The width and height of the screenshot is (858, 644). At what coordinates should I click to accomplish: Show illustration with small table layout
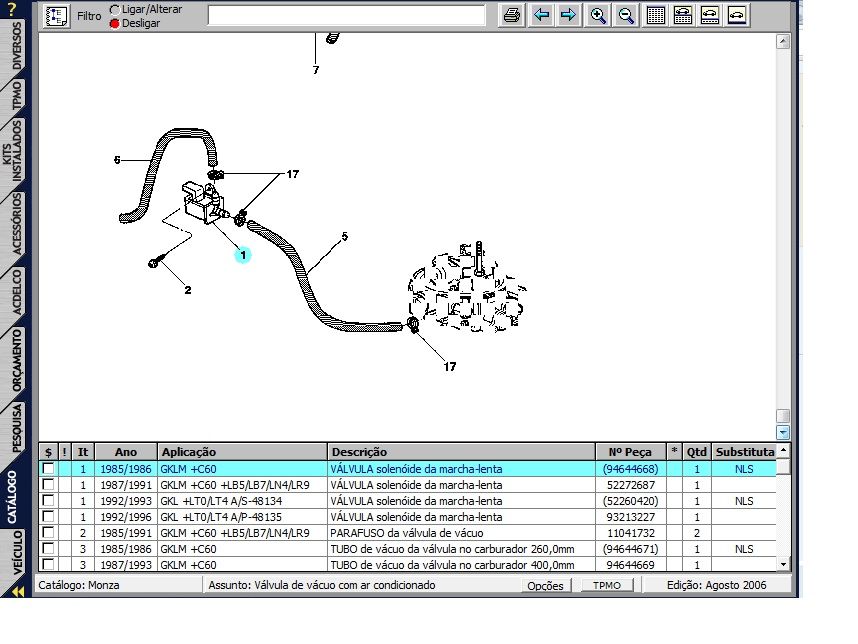coord(710,15)
